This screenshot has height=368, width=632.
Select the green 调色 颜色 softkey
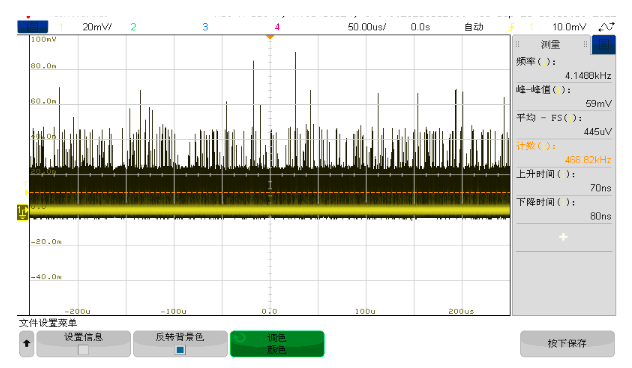coord(277,344)
